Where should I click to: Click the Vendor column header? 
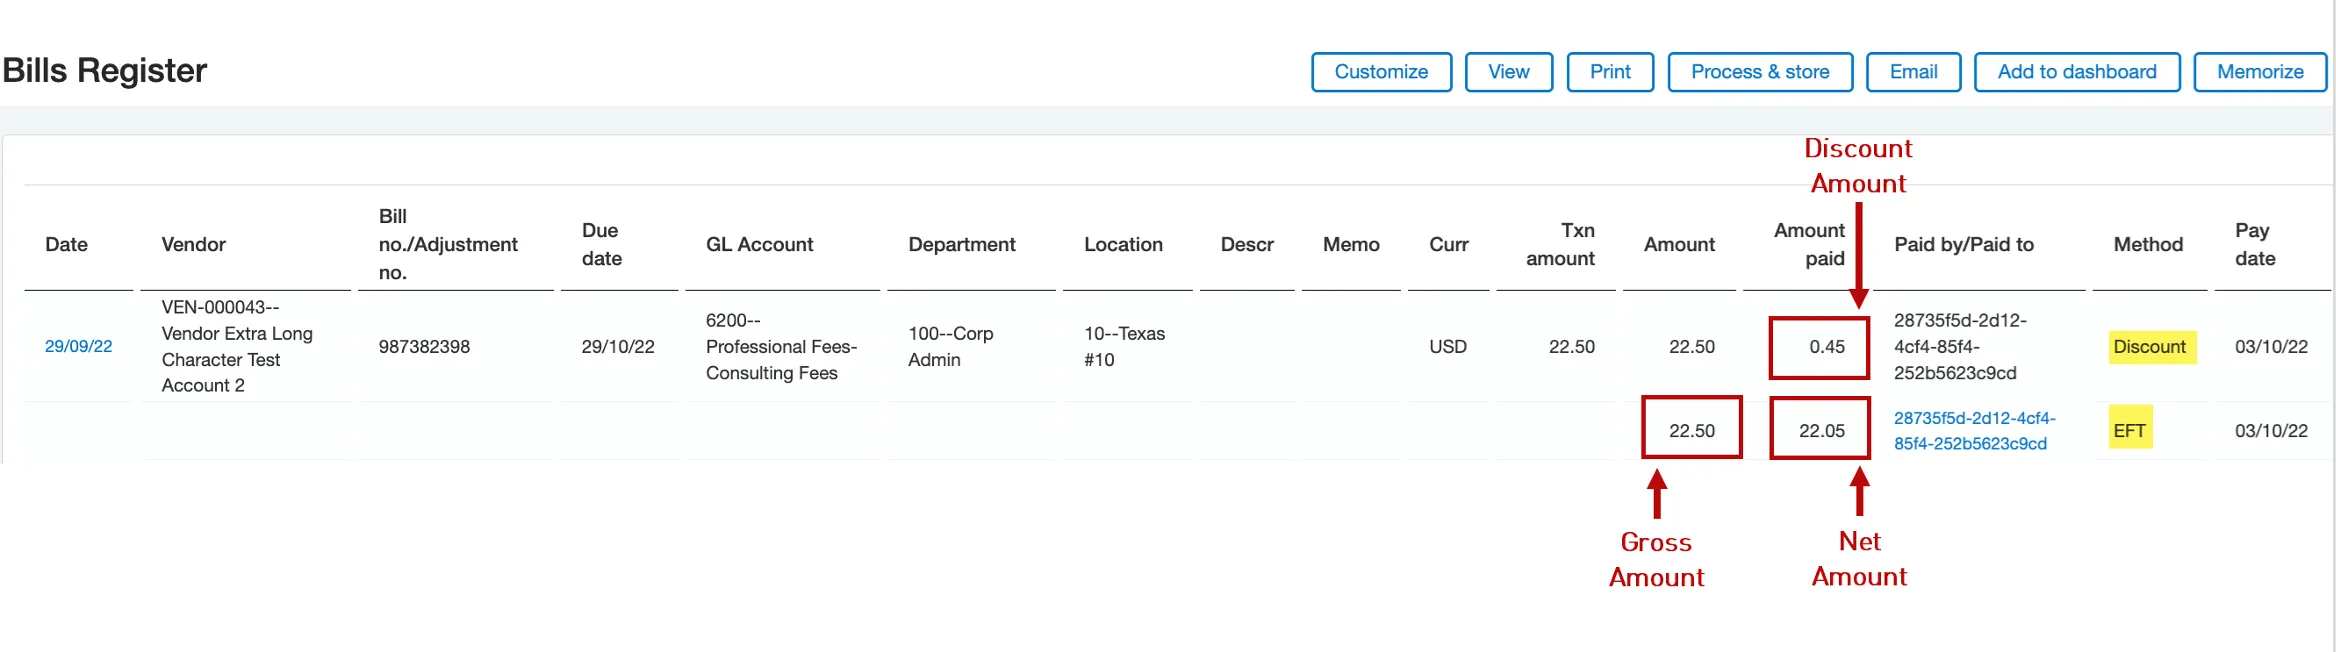tap(194, 244)
